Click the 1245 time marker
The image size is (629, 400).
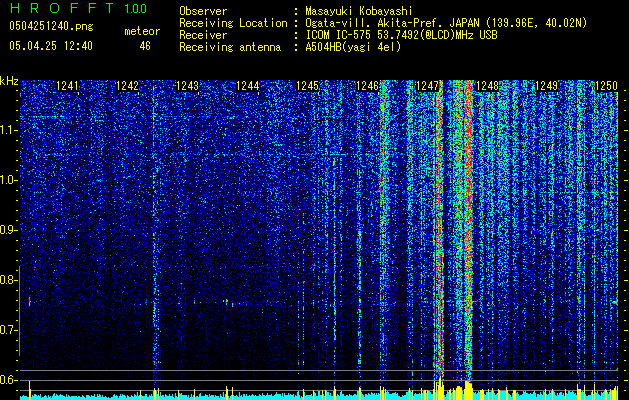[307, 86]
